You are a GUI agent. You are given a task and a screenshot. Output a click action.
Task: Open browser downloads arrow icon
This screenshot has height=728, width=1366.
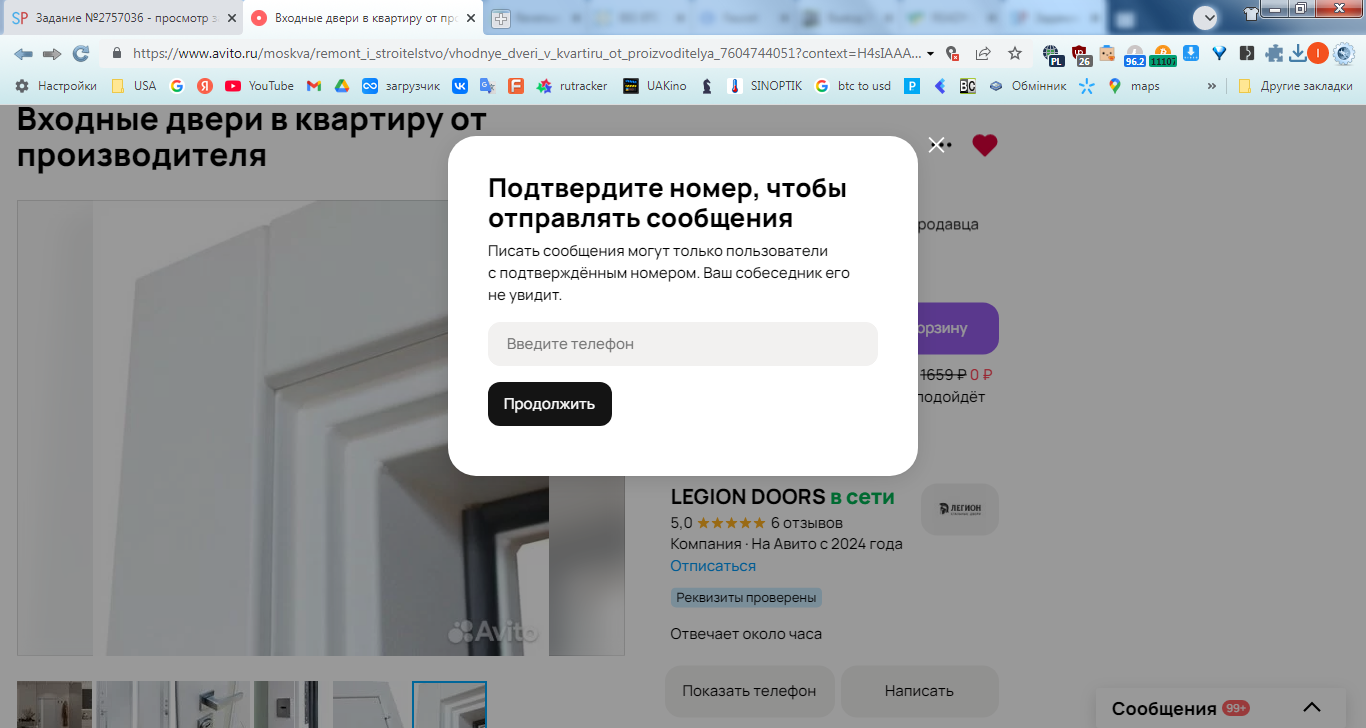pos(1297,54)
